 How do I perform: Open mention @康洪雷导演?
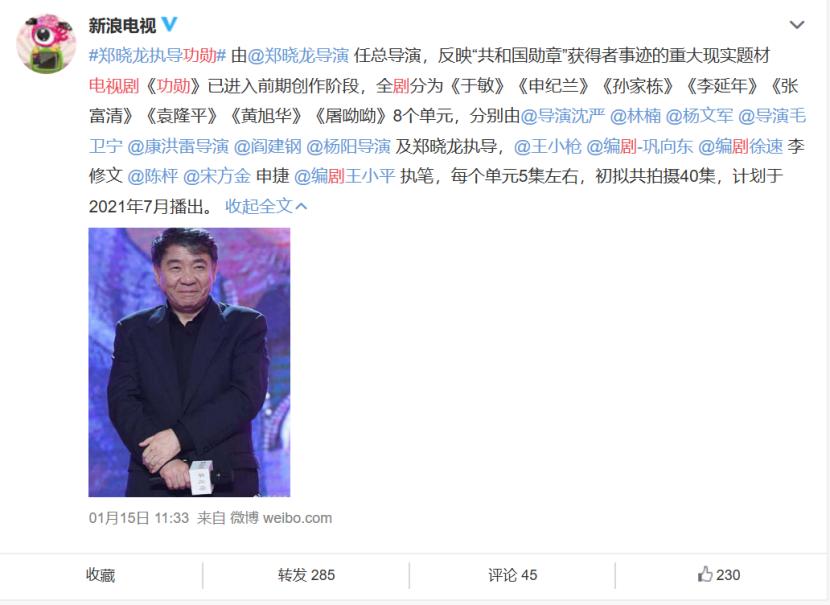(178, 146)
